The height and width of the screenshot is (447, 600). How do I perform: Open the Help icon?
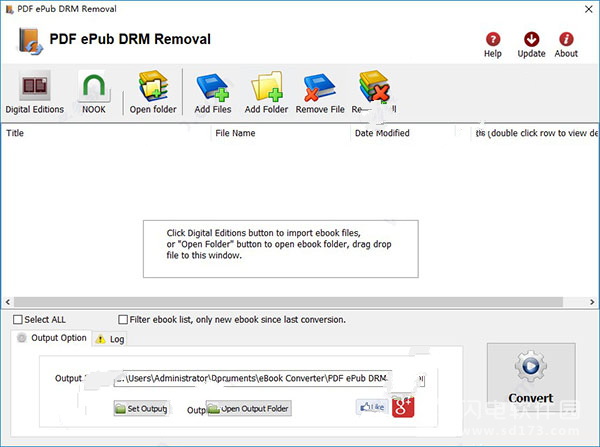493,44
